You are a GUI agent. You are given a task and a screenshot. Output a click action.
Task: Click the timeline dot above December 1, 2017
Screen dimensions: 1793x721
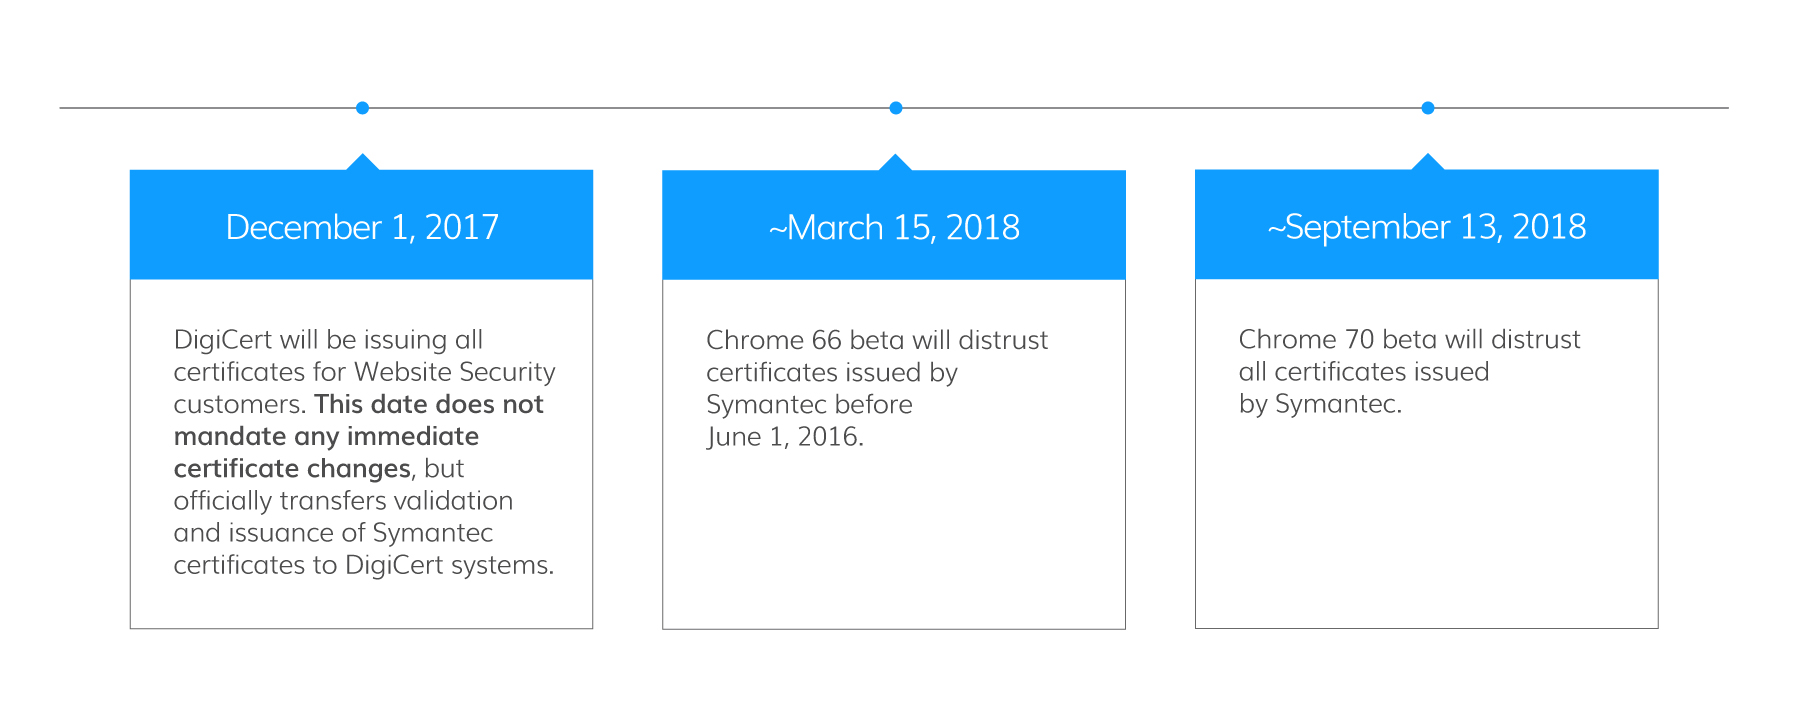pyautogui.click(x=362, y=108)
